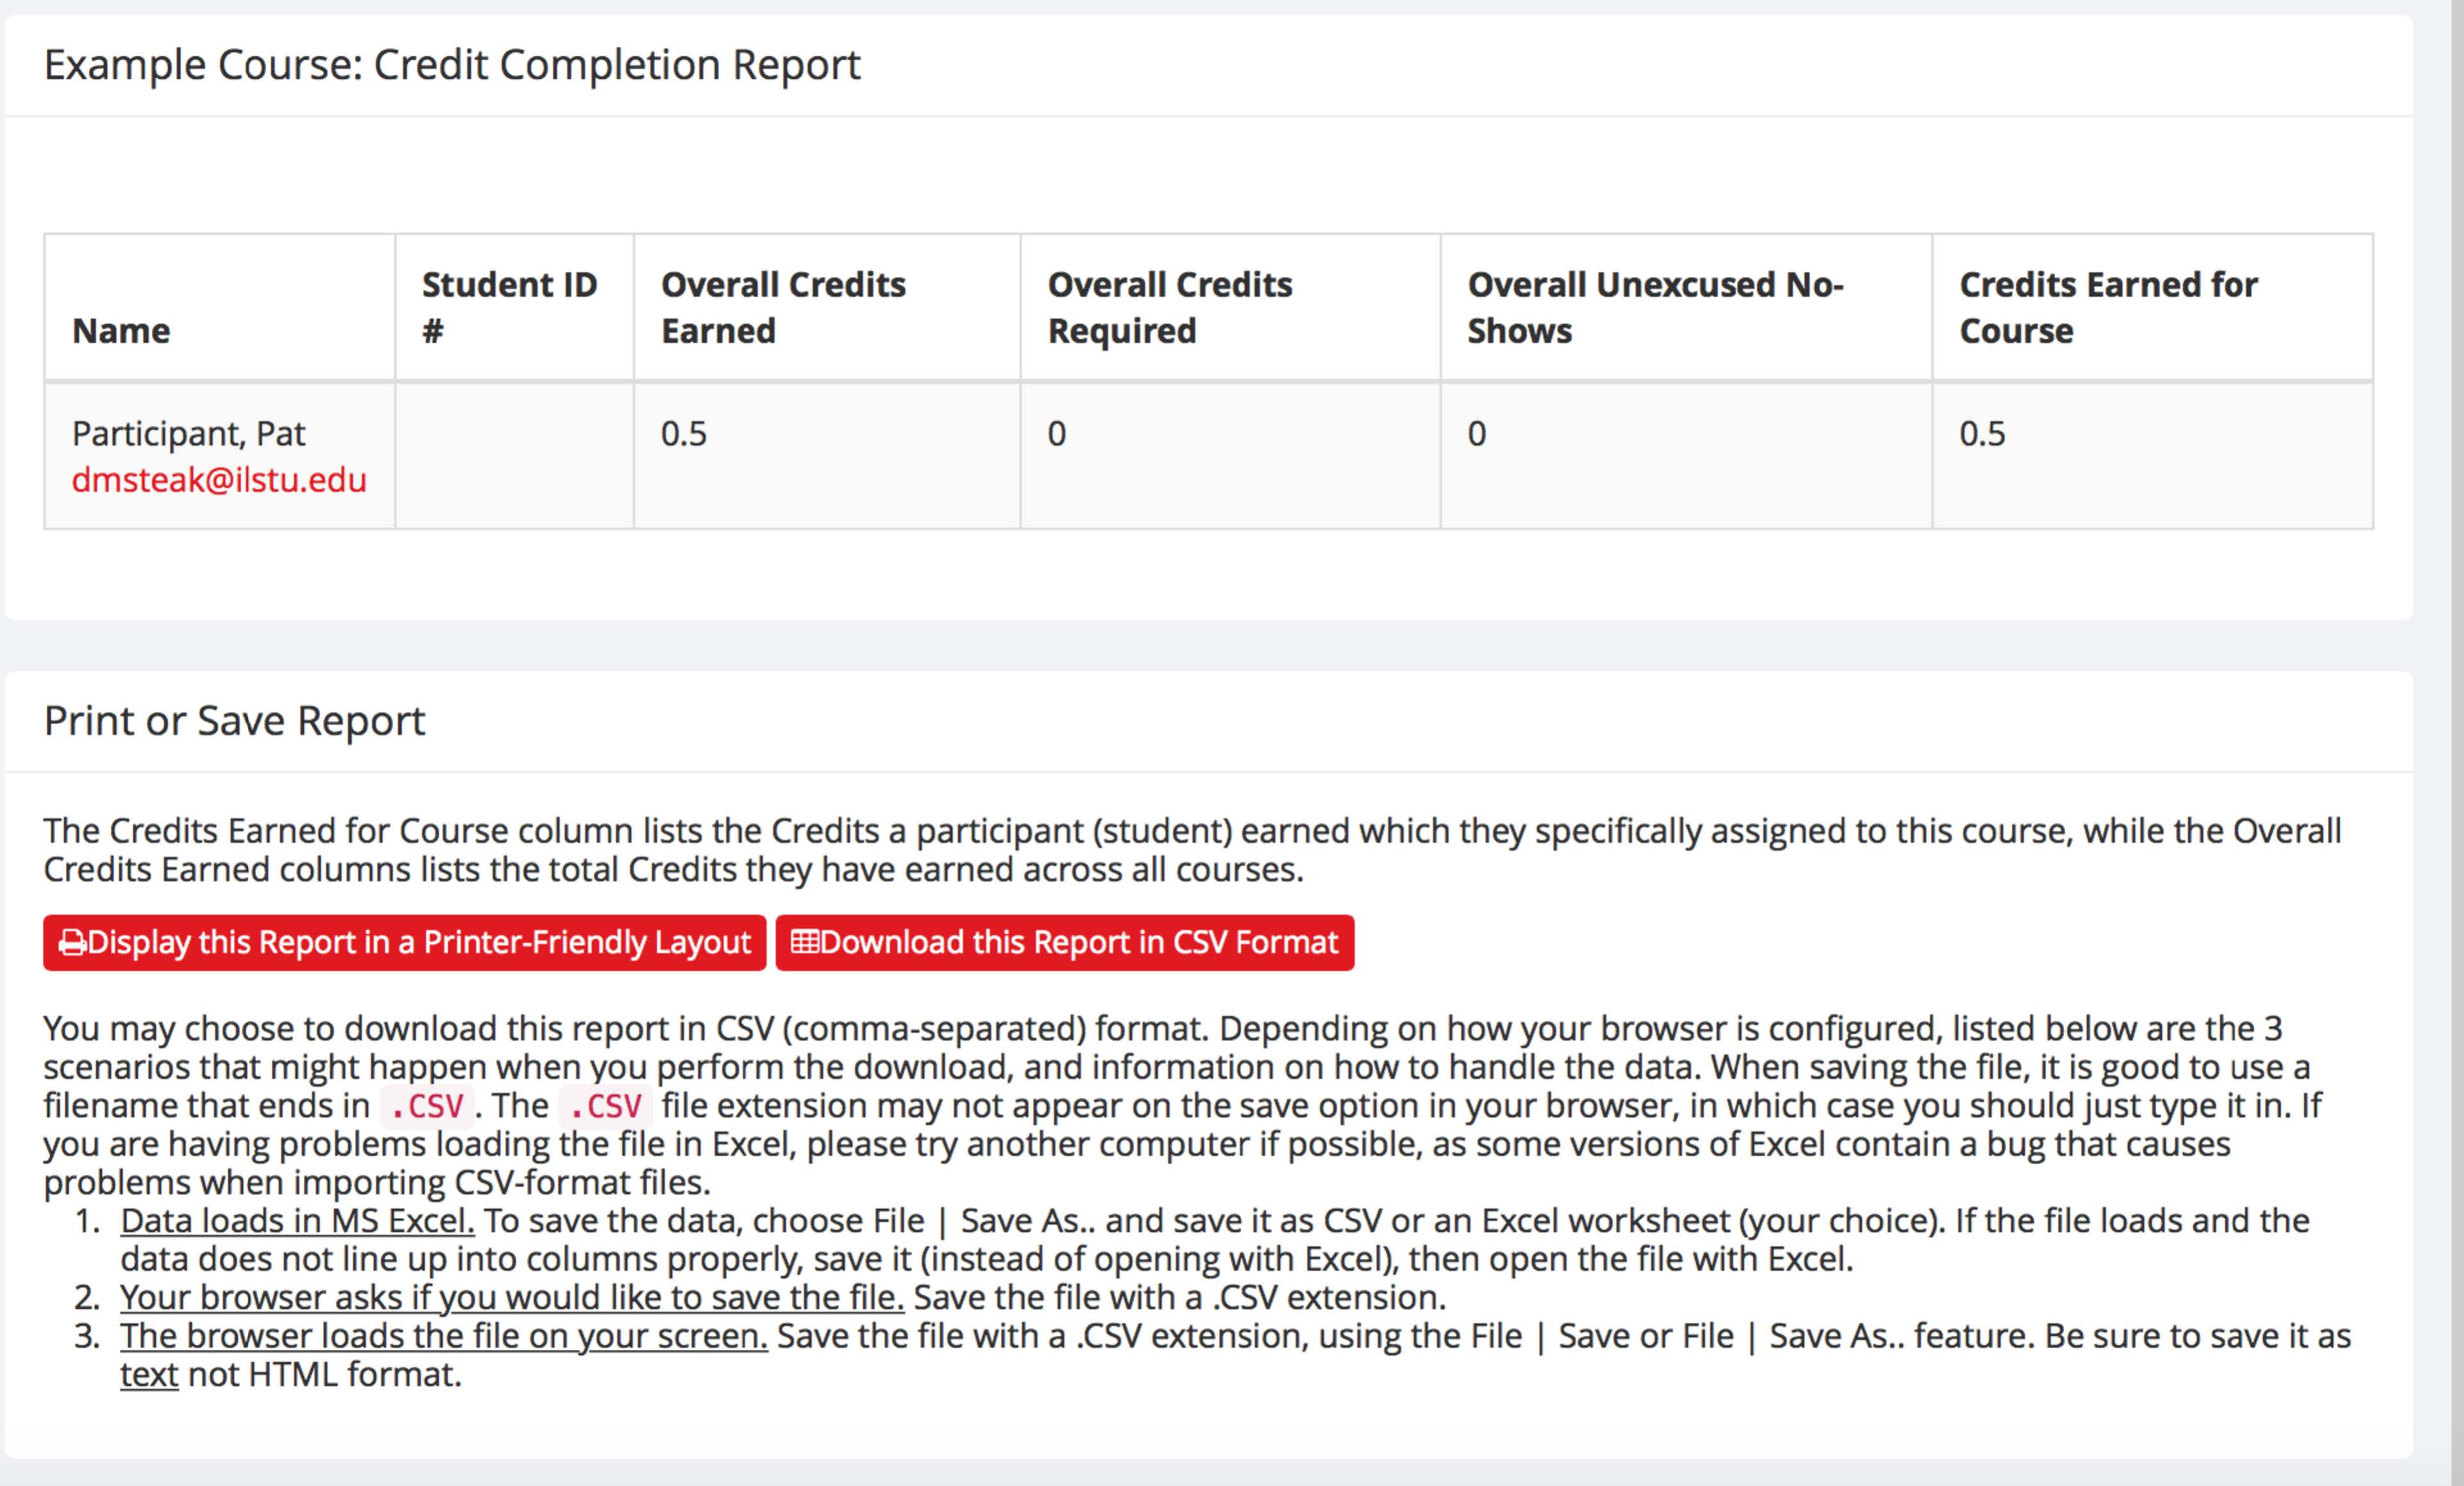Click the table grid icon on CSV button

click(804, 942)
